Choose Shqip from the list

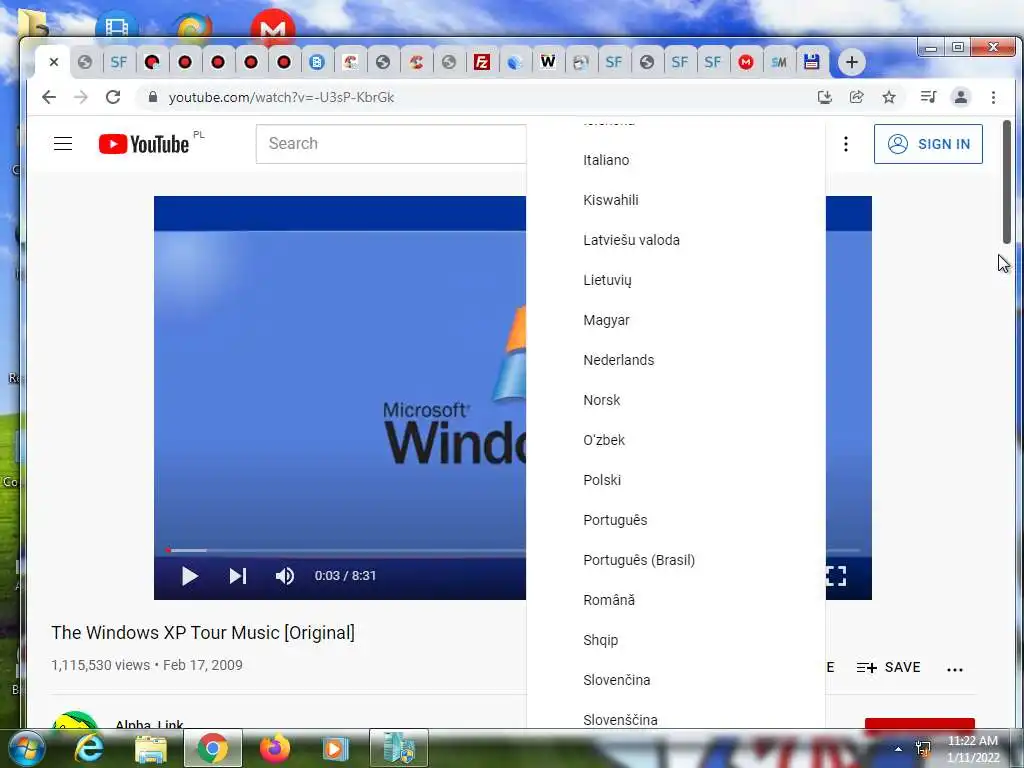pos(600,640)
